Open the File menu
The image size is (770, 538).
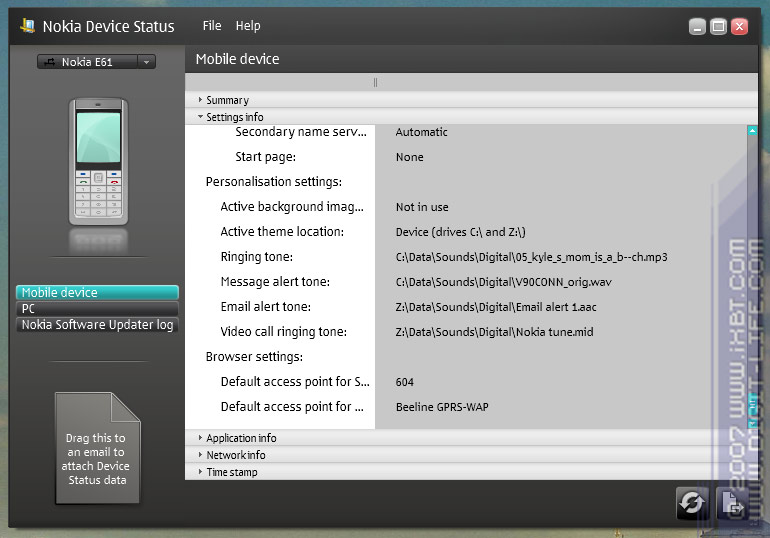[x=212, y=26]
